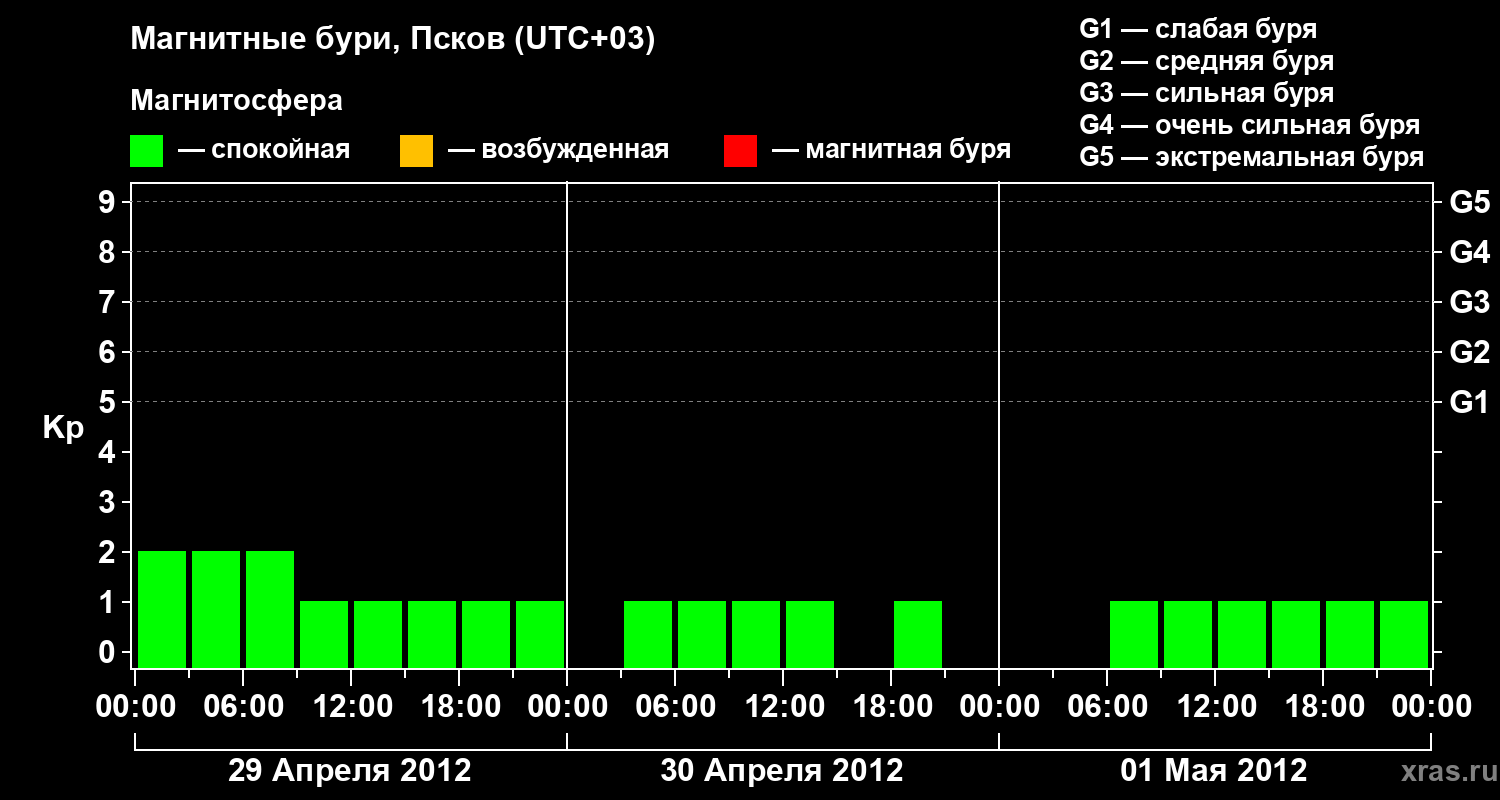This screenshot has height=800, width=1500.
Task: Click the '0' value on the Kp axis
Action: 109,652
